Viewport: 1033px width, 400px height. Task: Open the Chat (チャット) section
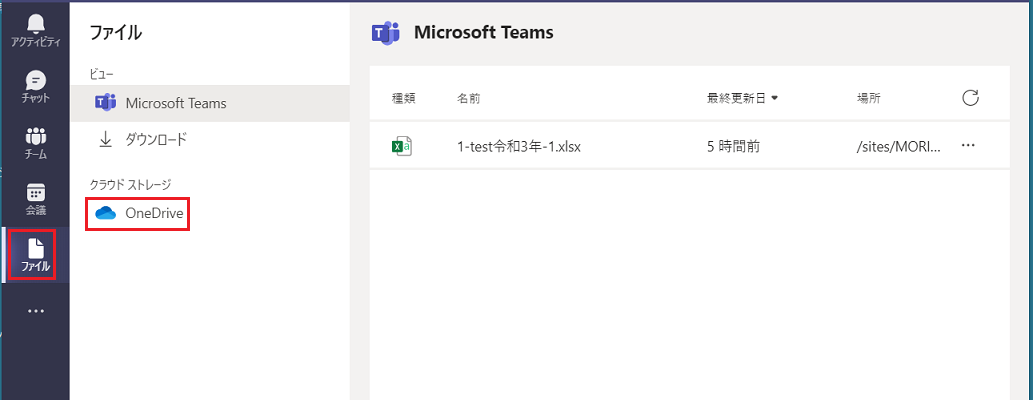(x=36, y=87)
